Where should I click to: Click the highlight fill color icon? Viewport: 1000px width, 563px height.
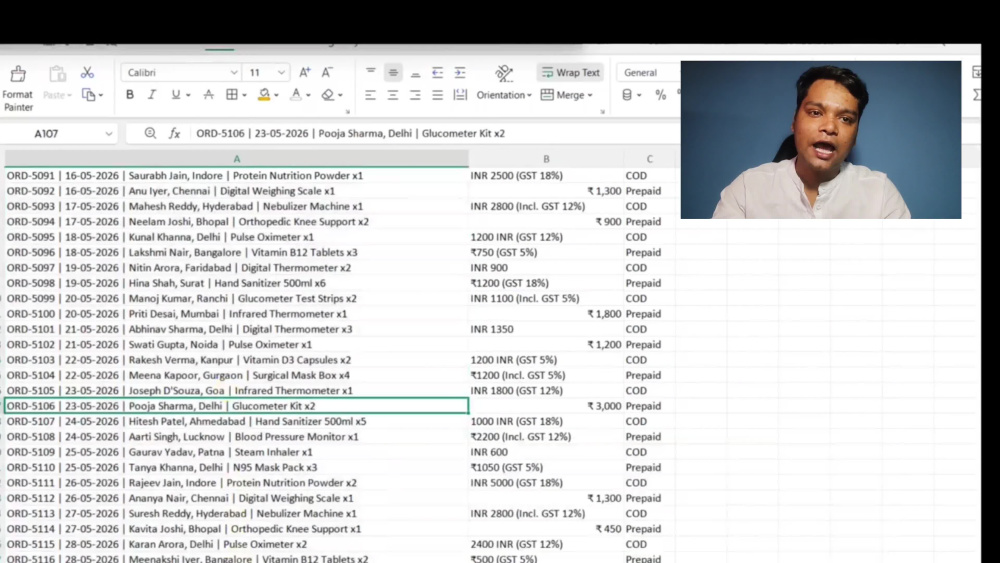(264, 95)
